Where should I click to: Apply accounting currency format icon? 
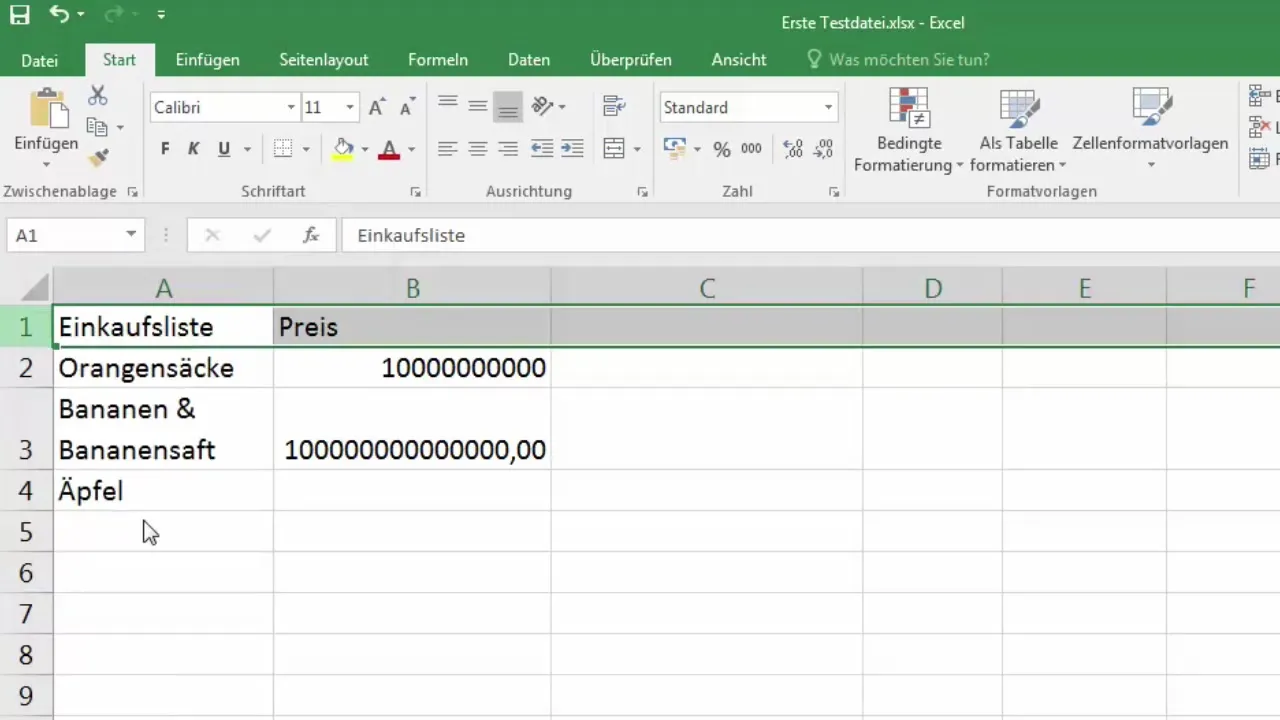(675, 149)
